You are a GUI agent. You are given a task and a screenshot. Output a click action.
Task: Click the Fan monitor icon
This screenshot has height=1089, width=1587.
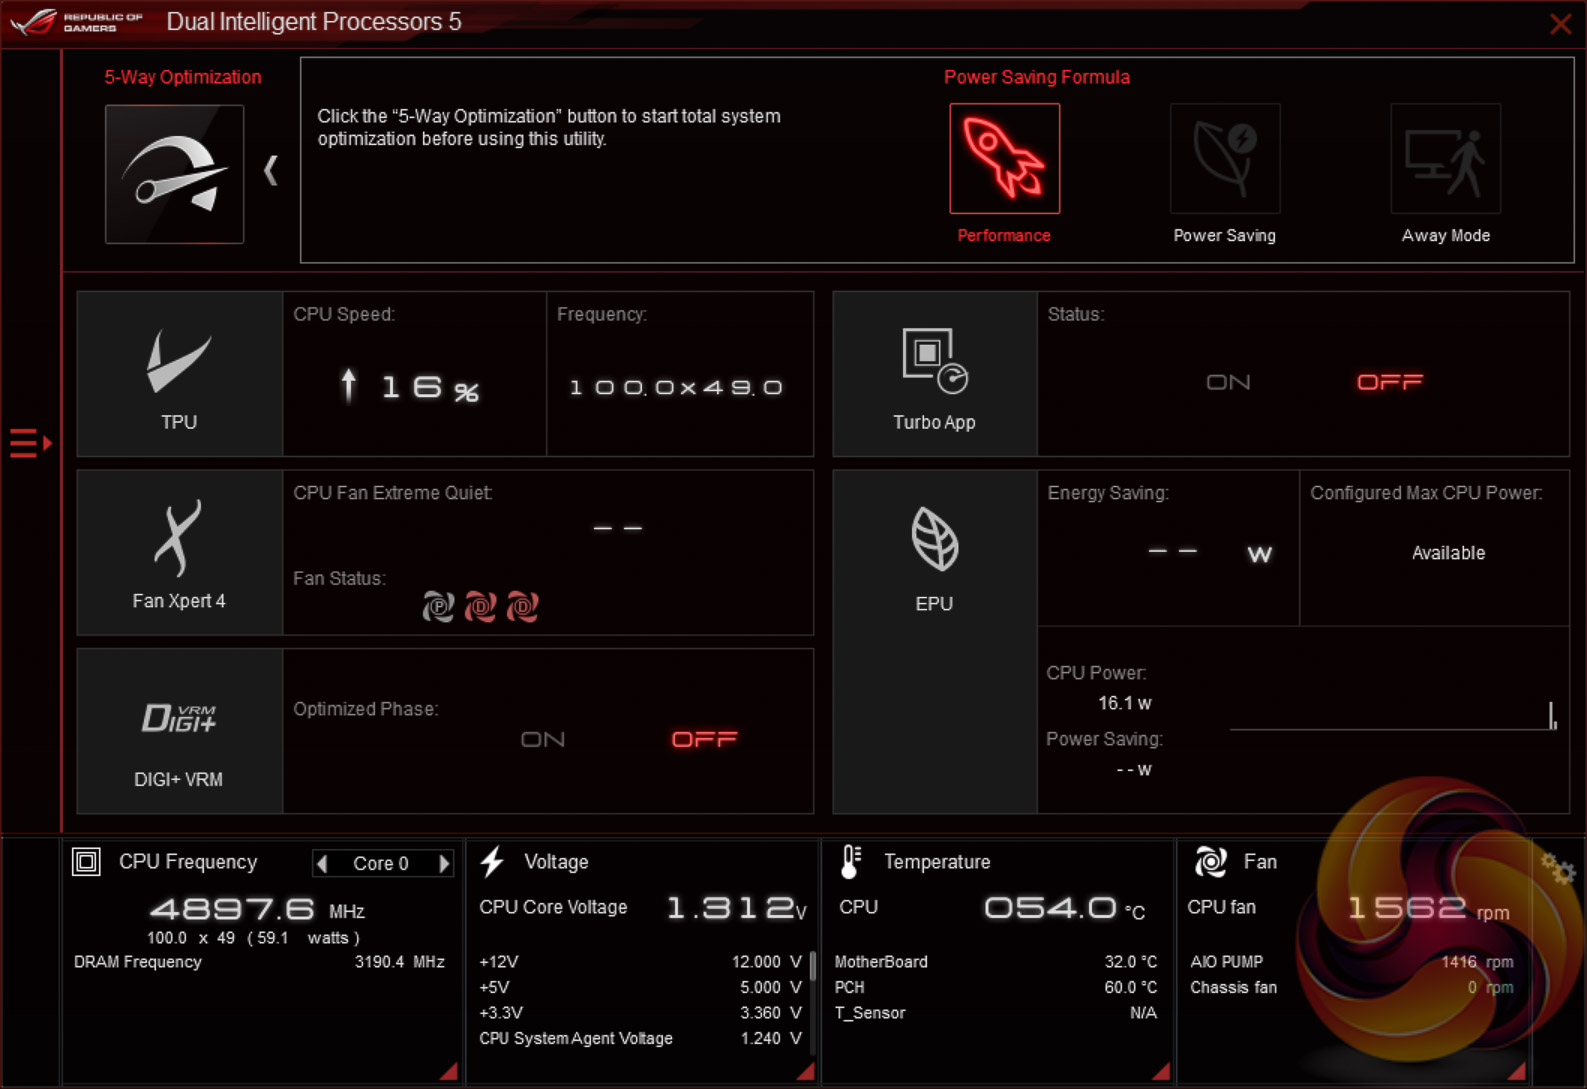click(x=1210, y=861)
